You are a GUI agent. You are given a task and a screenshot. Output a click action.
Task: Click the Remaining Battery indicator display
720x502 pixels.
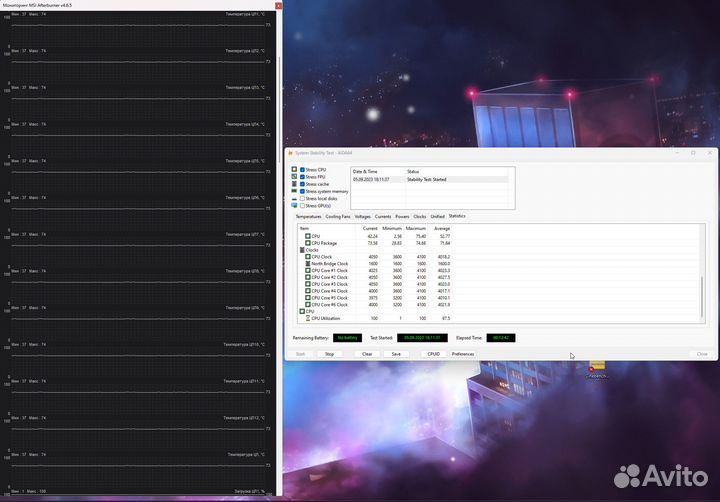coord(347,338)
